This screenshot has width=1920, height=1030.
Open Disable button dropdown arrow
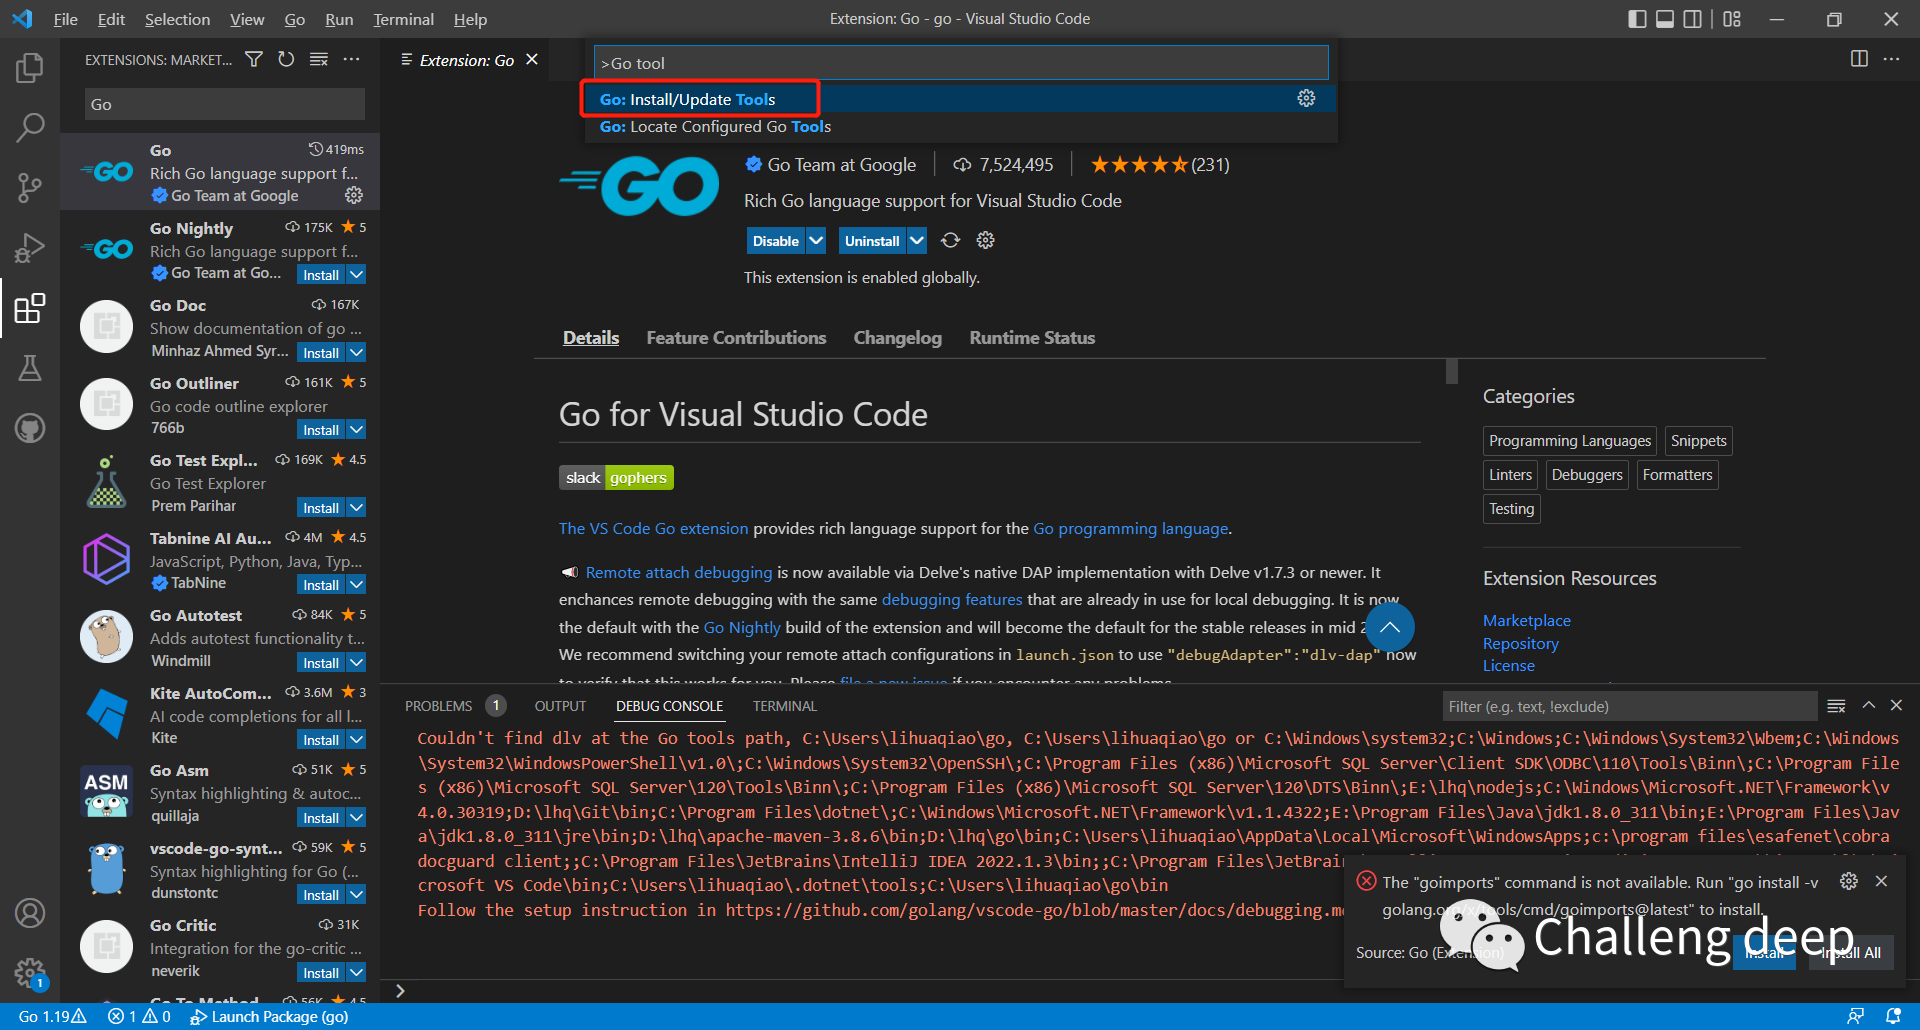click(x=816, y=241)
